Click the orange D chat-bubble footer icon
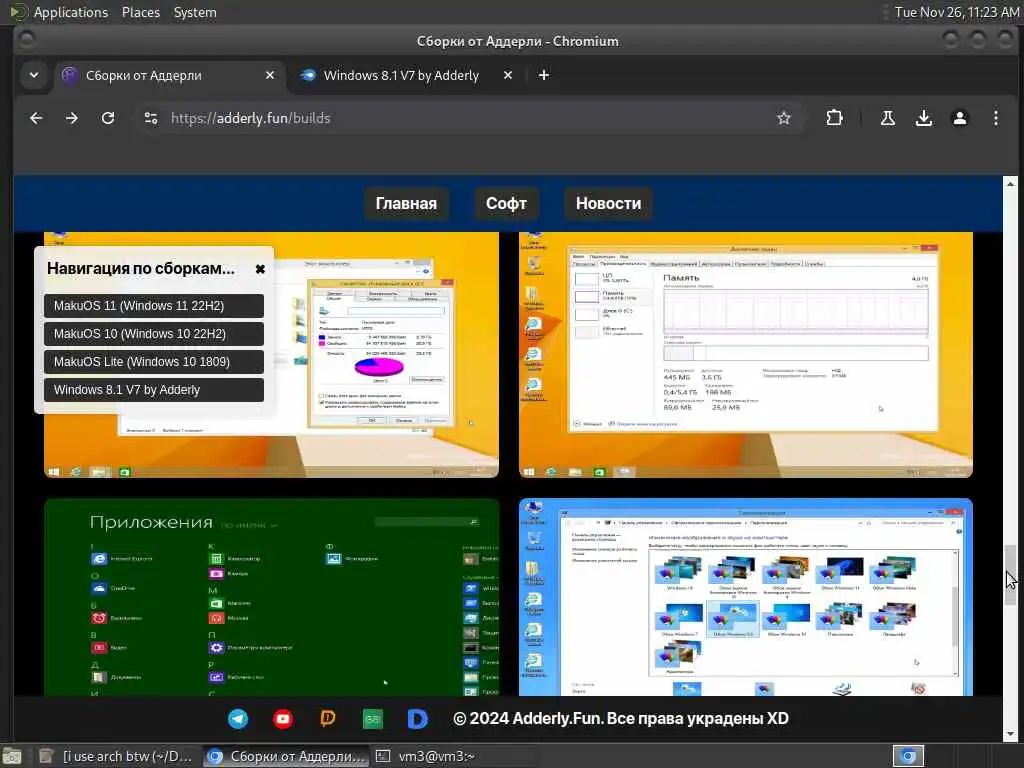1024x768 pixels. coord(328,719)
